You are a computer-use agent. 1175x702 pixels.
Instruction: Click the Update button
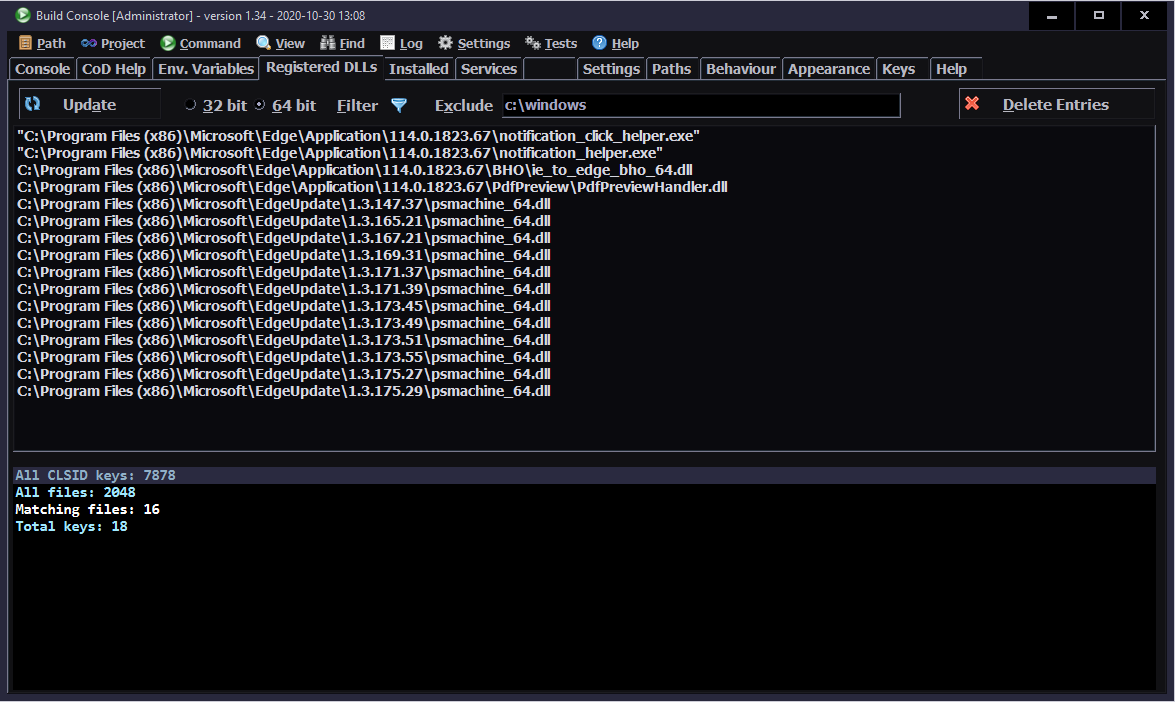coord(89,104)
